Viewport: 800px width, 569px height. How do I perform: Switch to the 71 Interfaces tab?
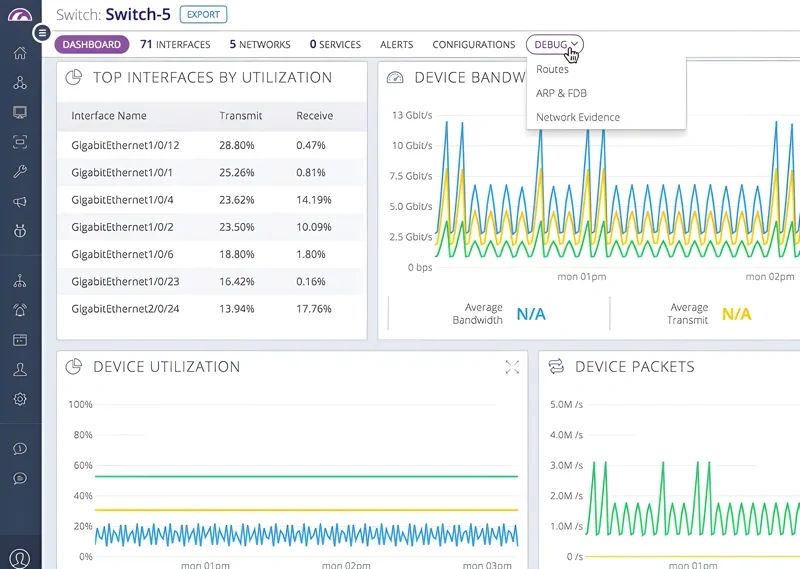(175, 45)
